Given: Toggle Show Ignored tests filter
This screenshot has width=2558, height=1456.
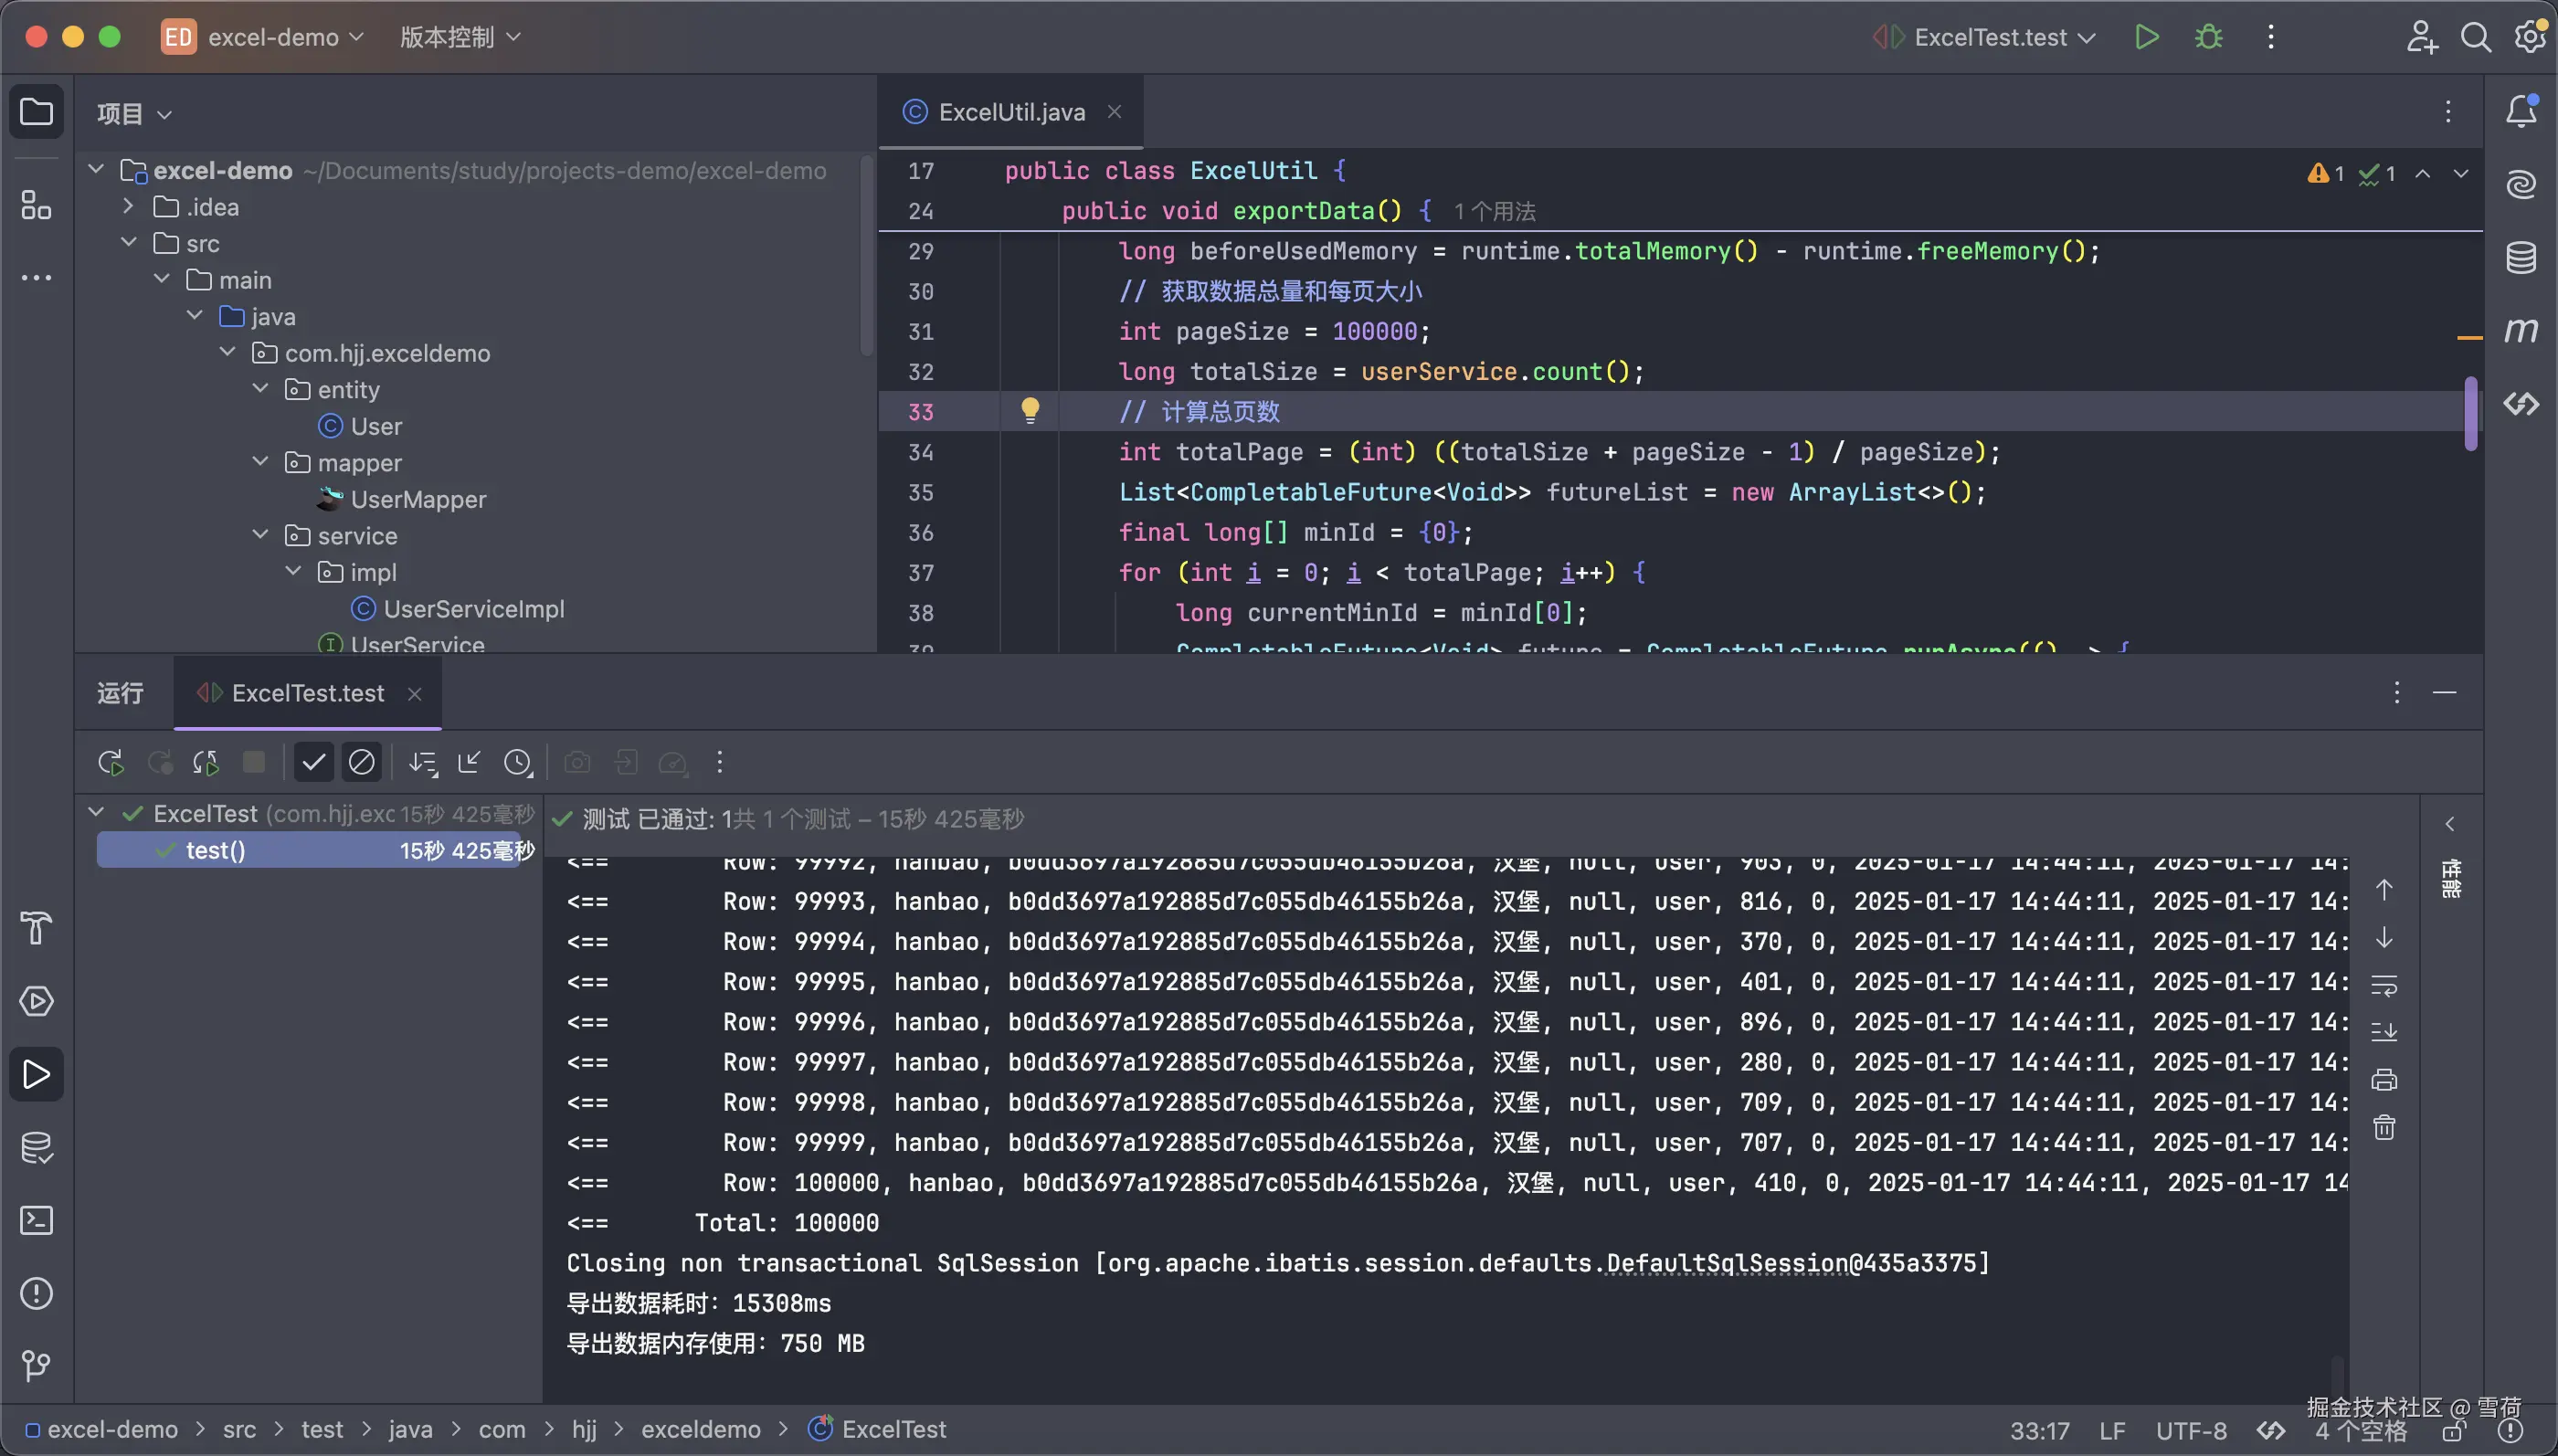Looking at the screenshot, I should click(x=361, y=763).
